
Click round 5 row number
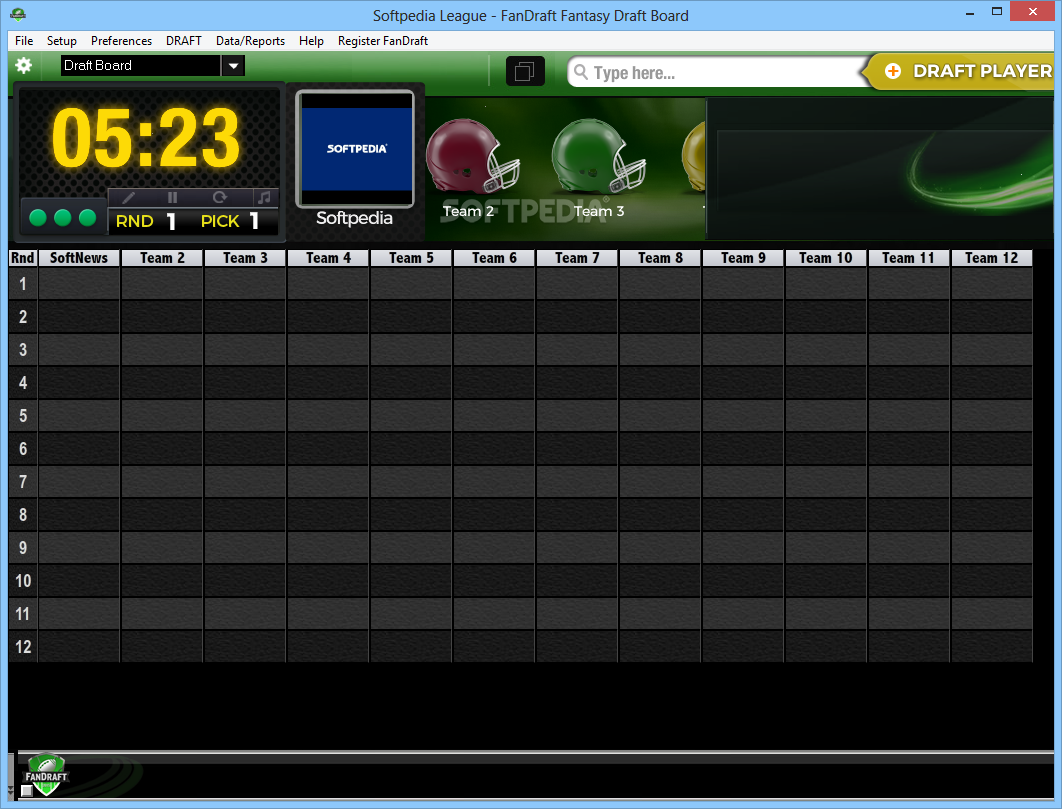pyautogui.click(x=23, y=415)
